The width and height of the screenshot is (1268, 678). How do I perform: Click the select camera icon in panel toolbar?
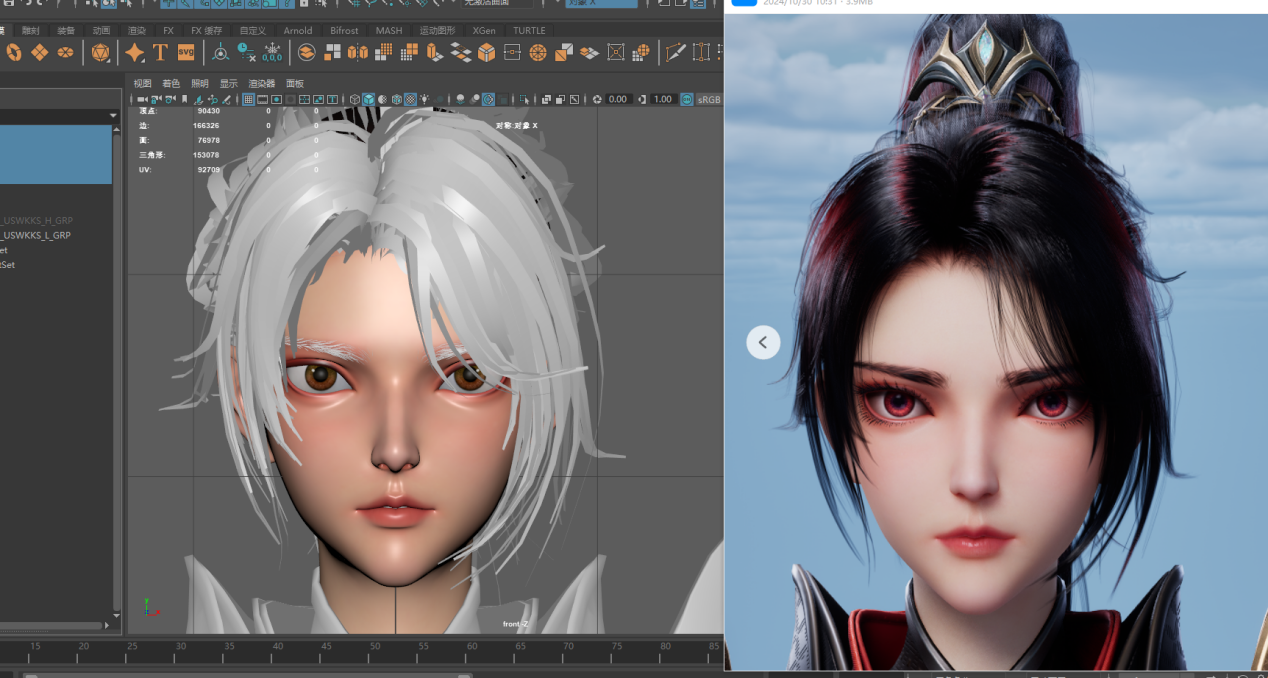click(143, 99)
